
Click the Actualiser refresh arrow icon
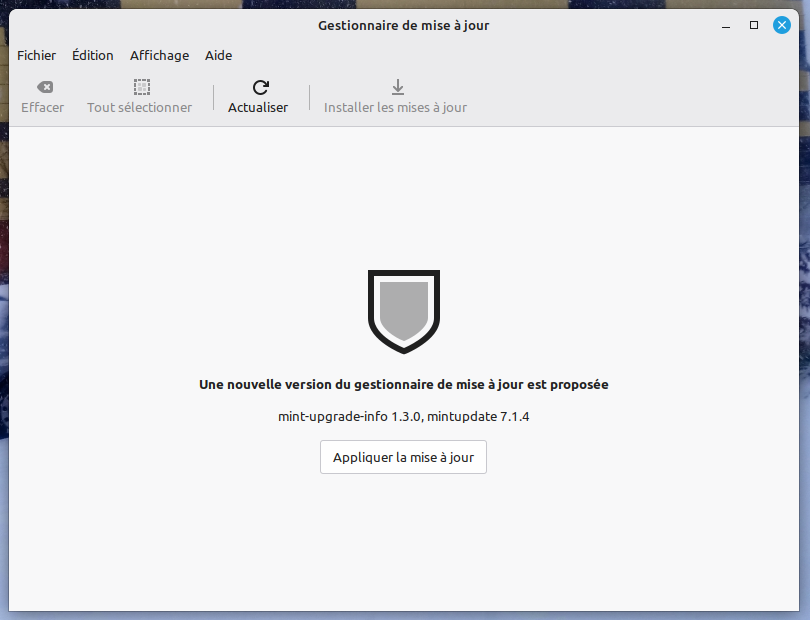[260, 88]
